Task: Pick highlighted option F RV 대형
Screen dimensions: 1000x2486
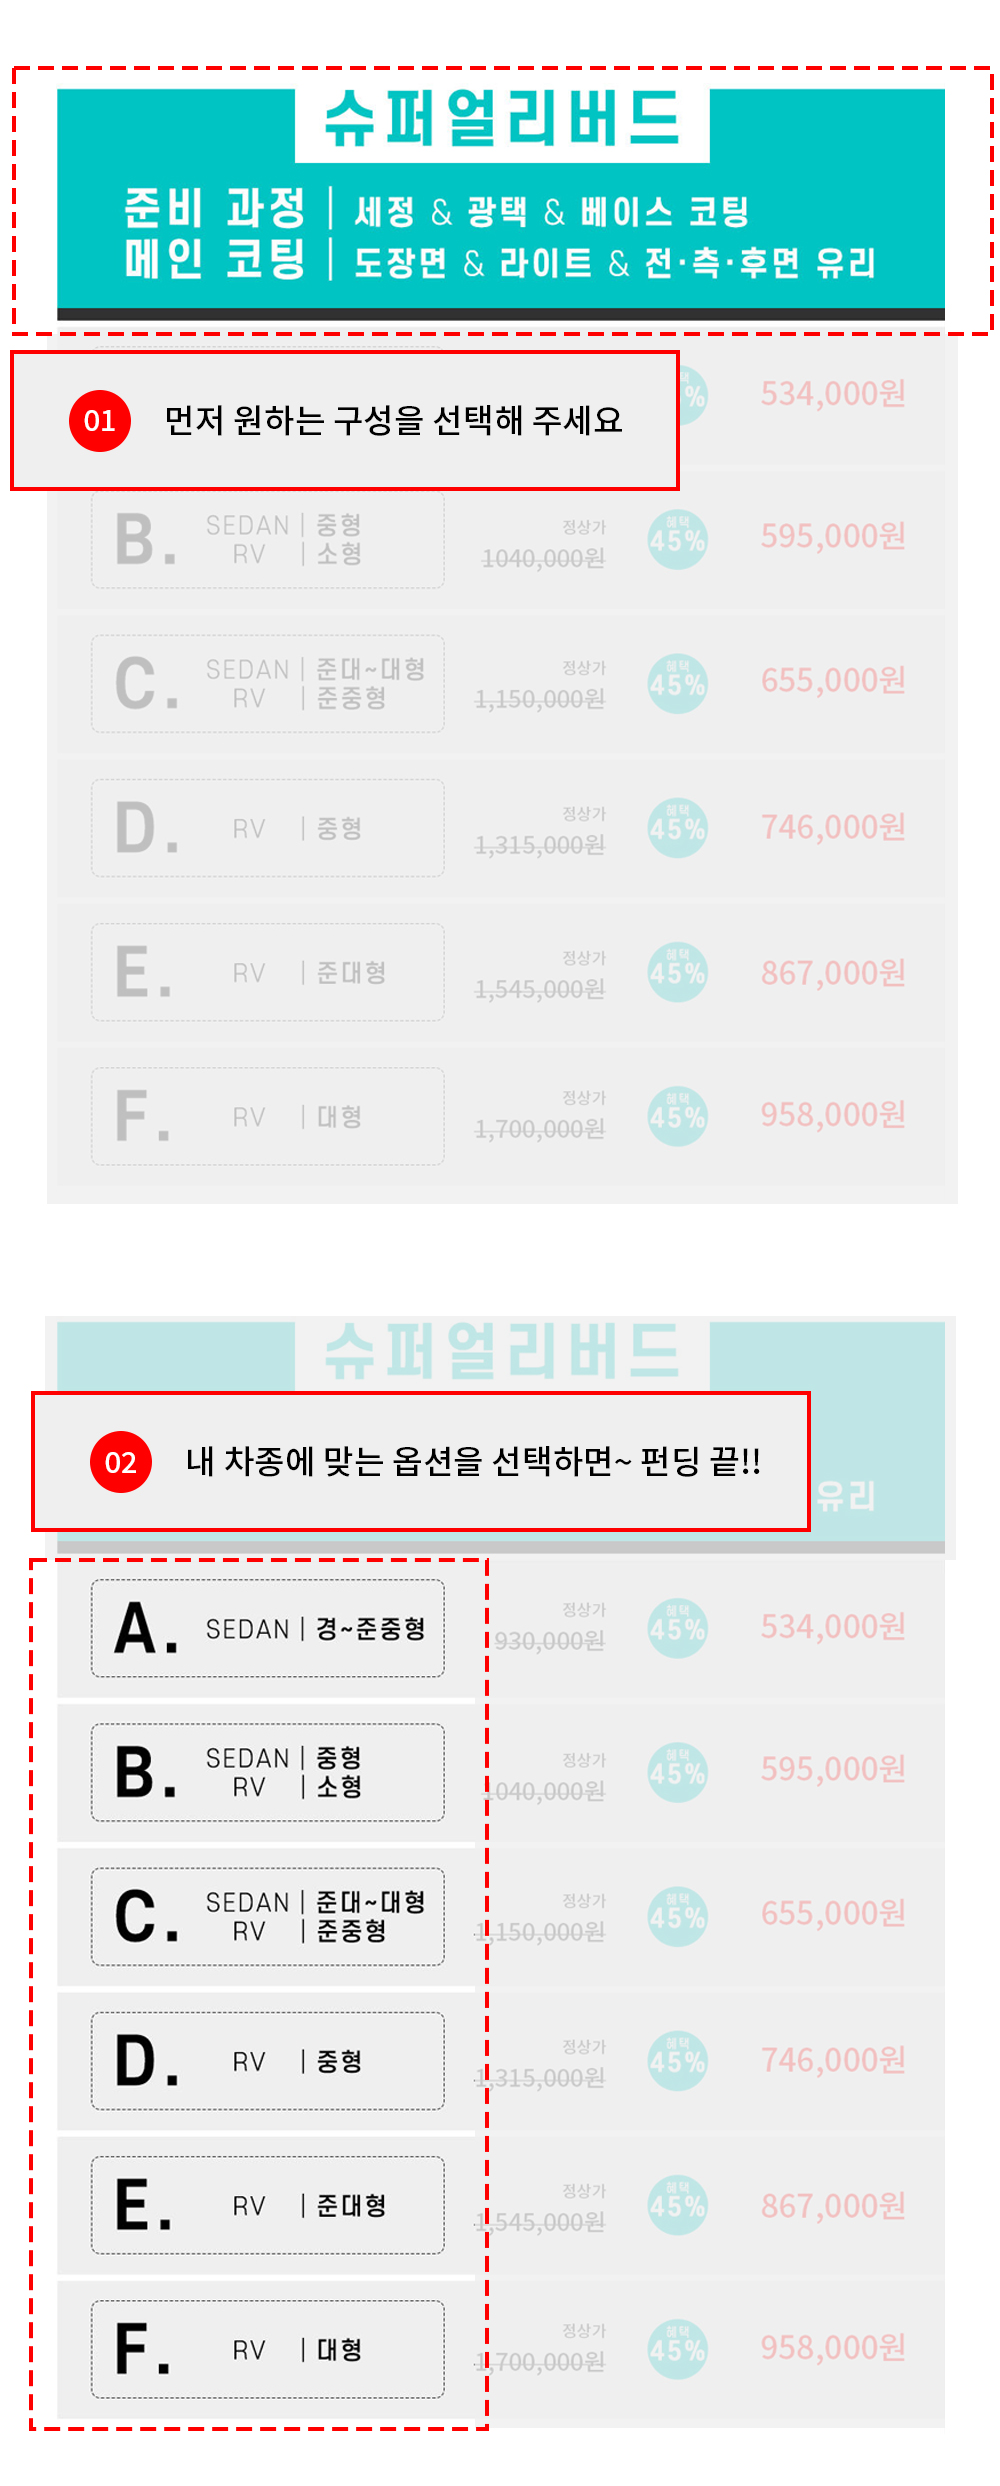Action: tap(267, 2349)
